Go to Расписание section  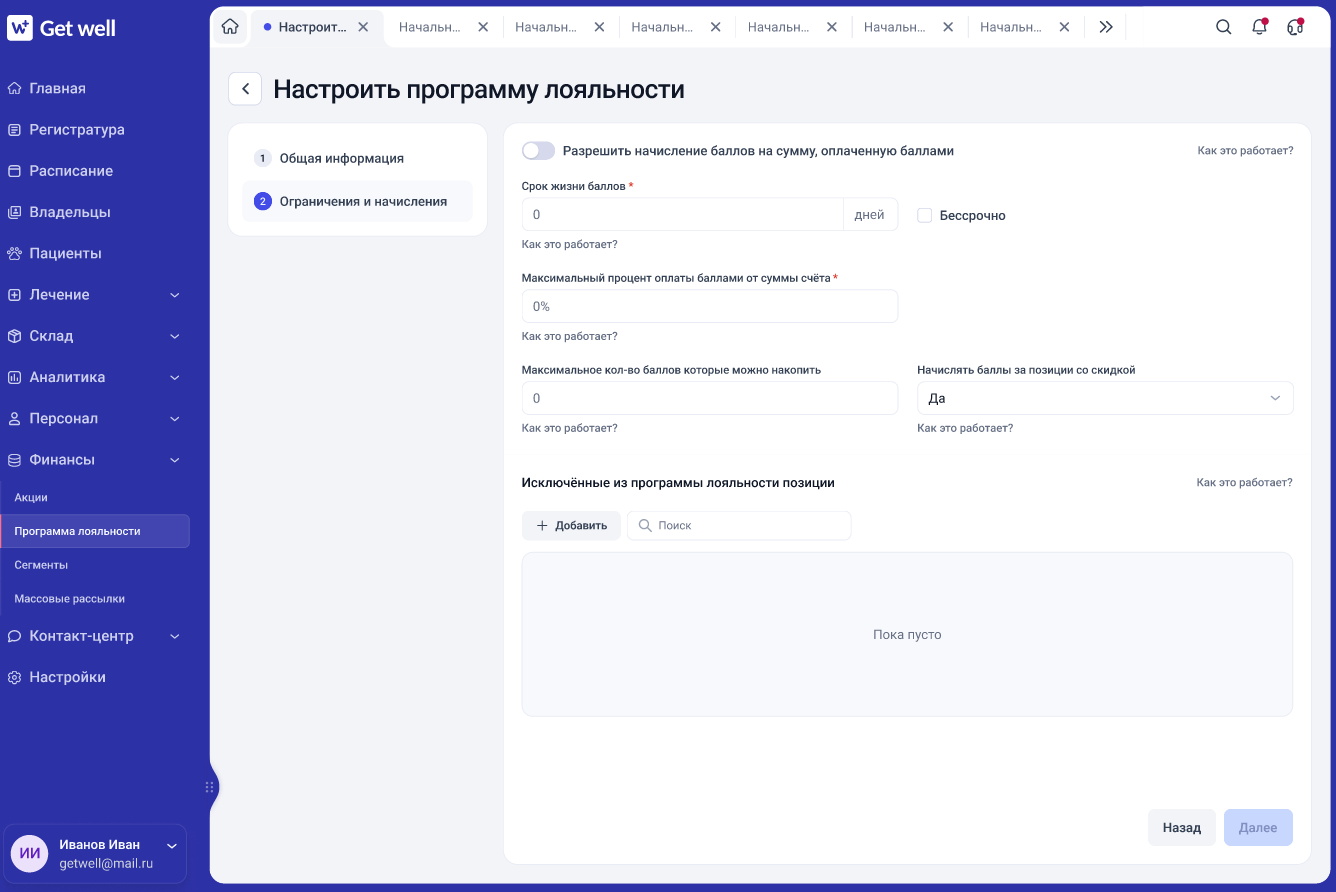(x=71, y=170)
